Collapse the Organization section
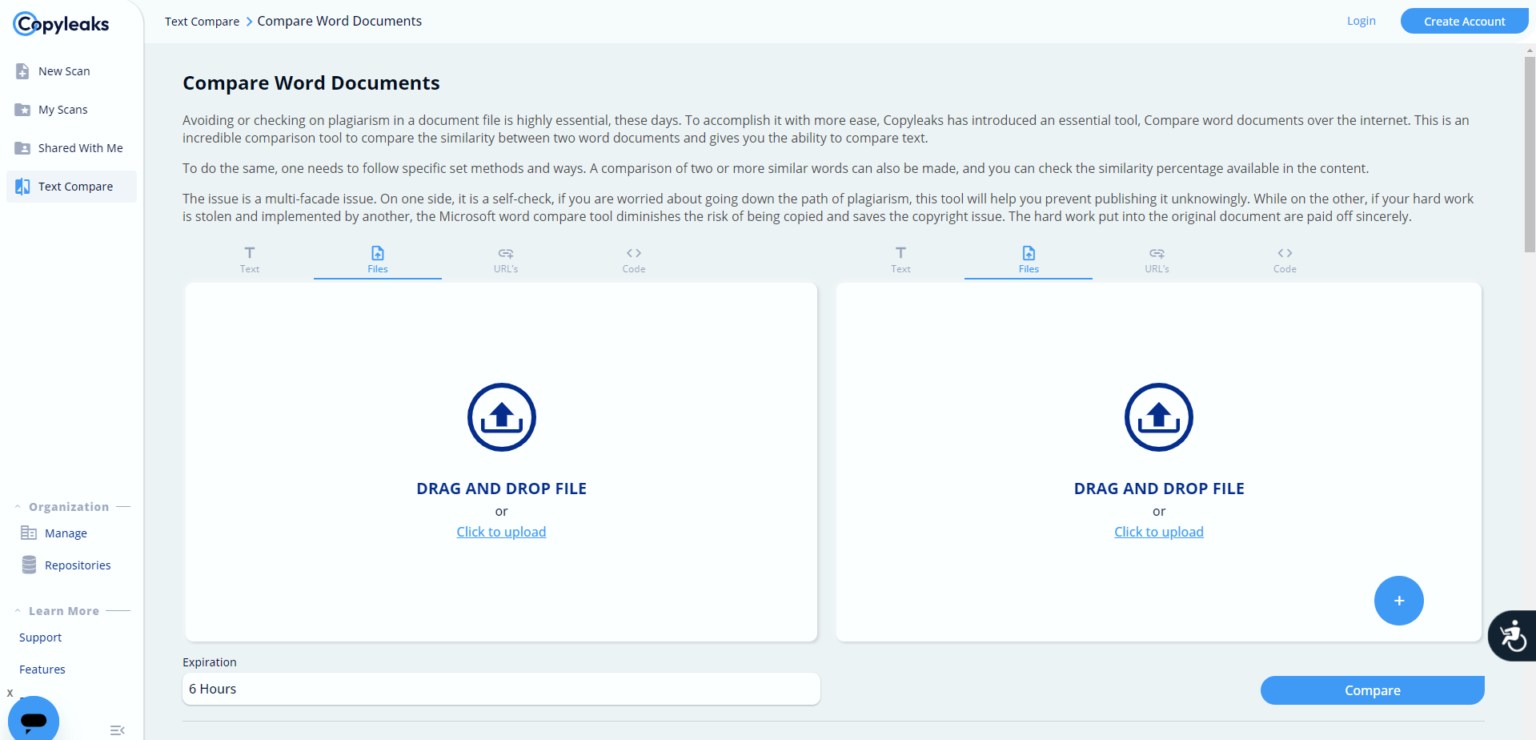Image resolution: width=1536 pixels, height=740 pixels. [x=17, y=507]
